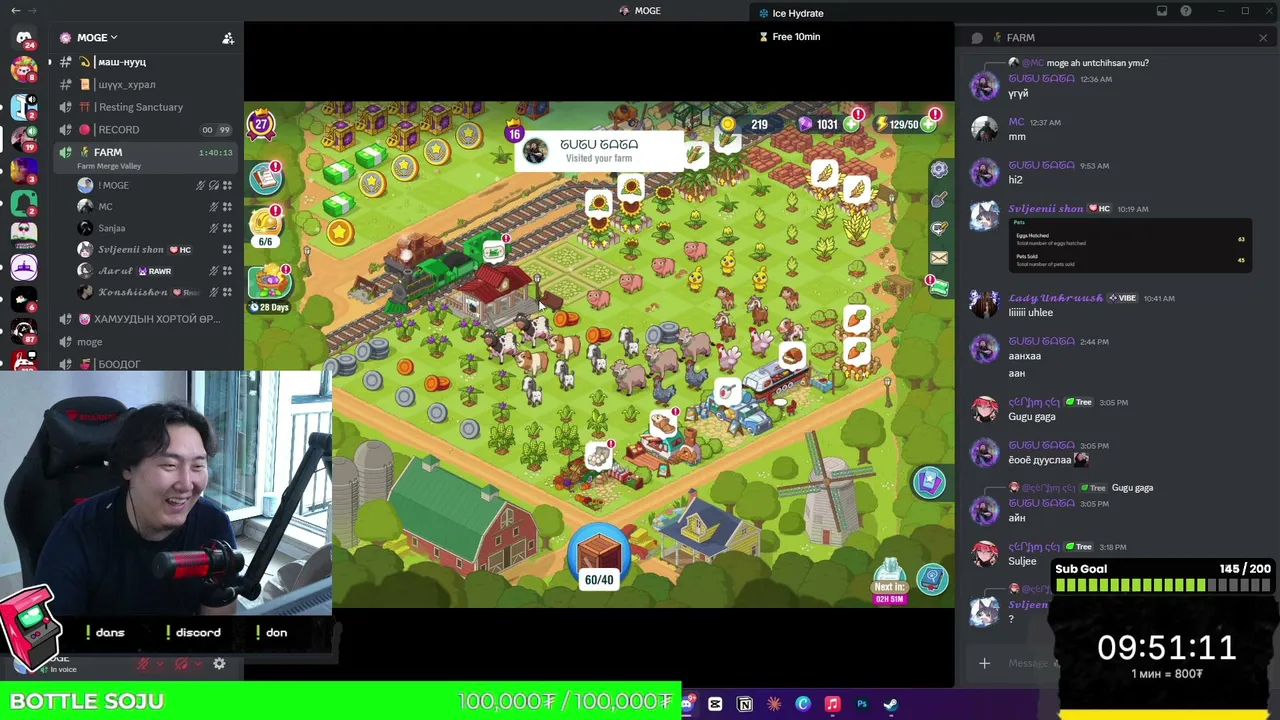Open the 28 Days event icon
The height and width of the screenshot is (720, 1280).
(x=269, y=290)
